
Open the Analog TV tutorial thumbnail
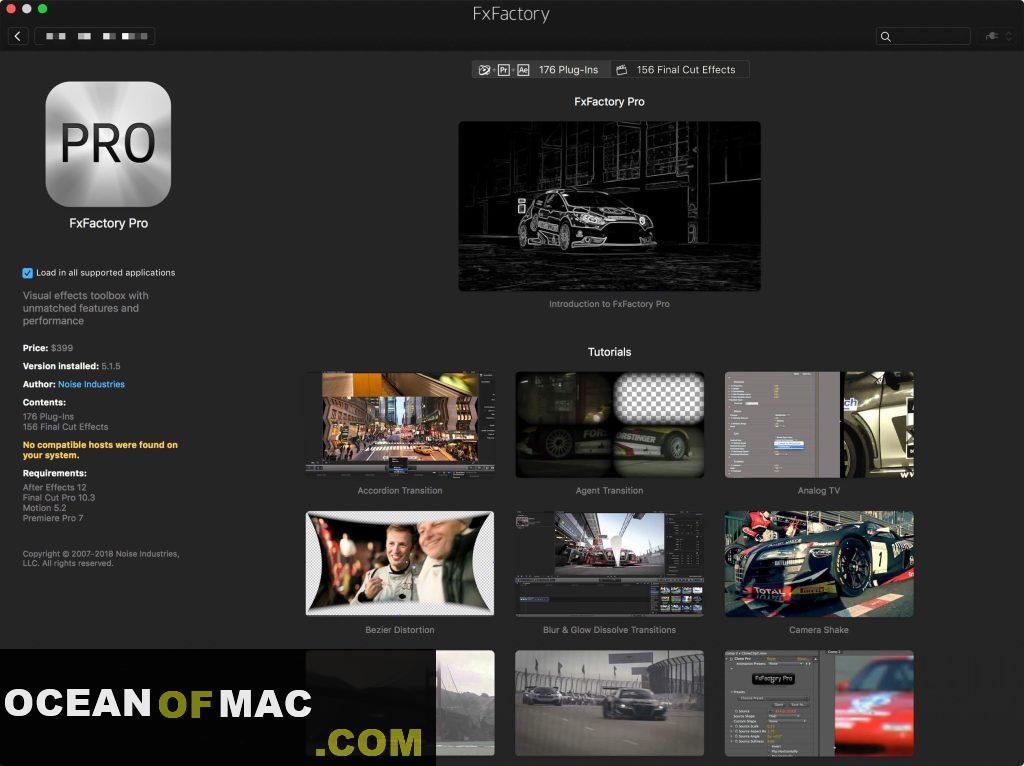point(819,425)
